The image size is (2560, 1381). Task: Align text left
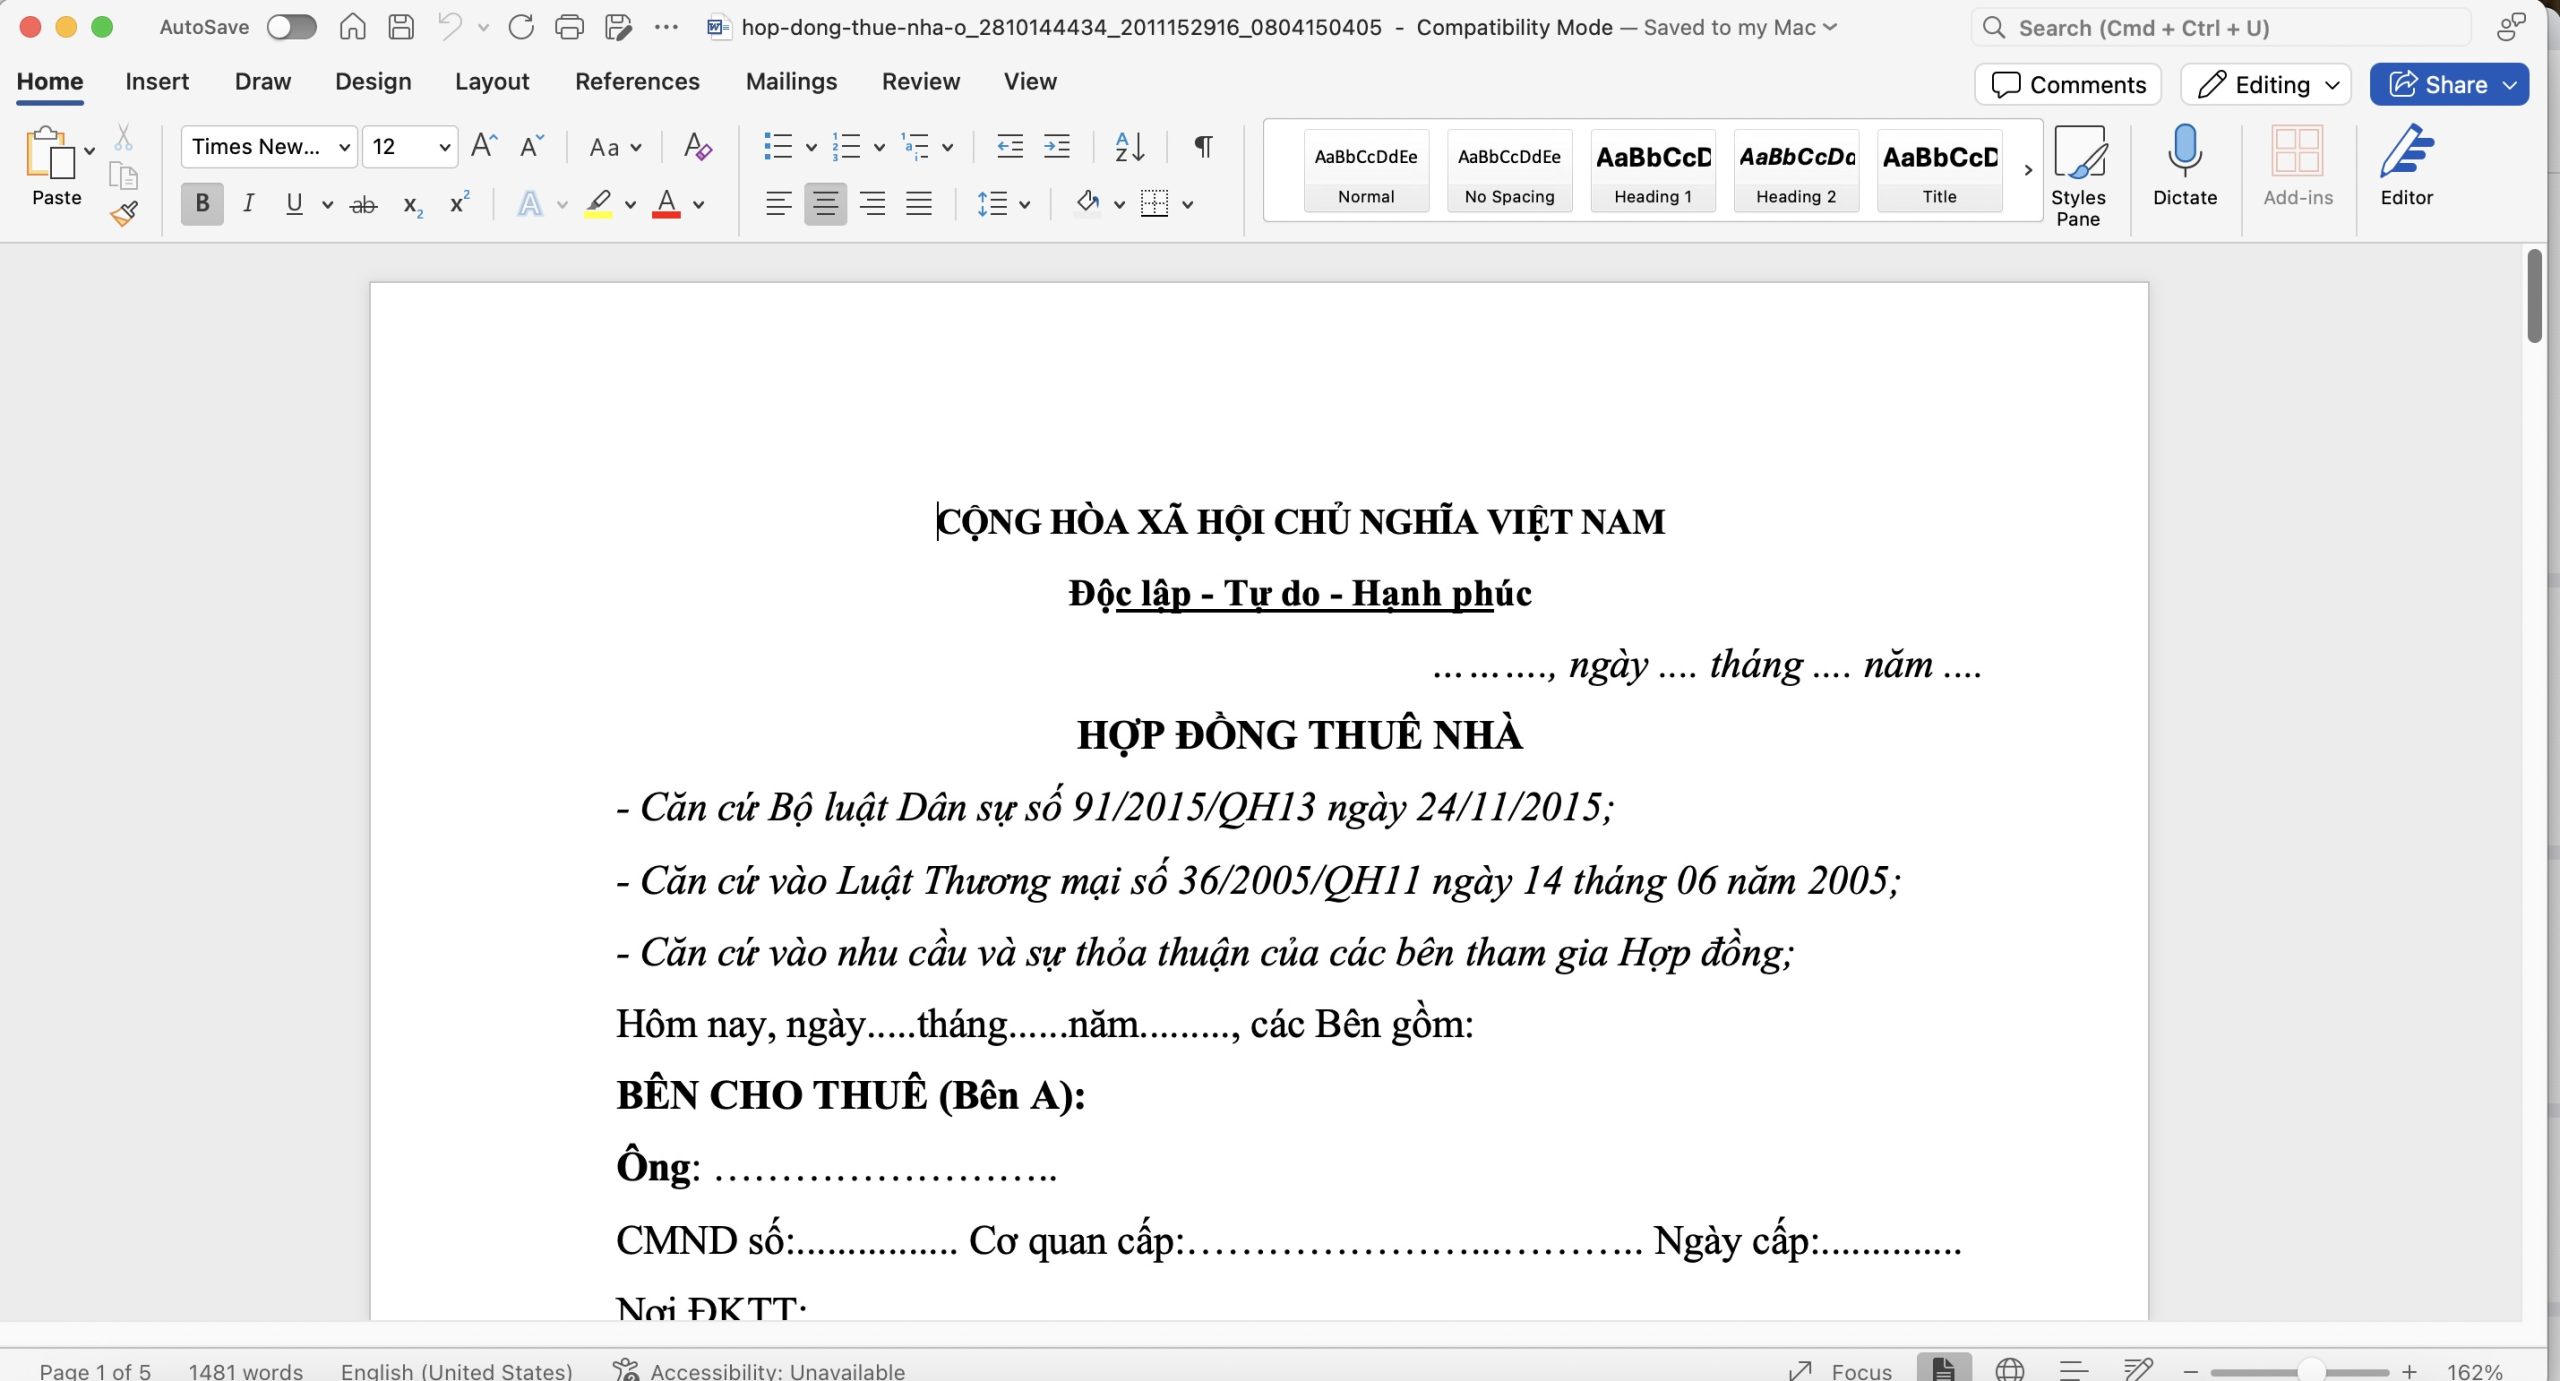click(778, 204)
